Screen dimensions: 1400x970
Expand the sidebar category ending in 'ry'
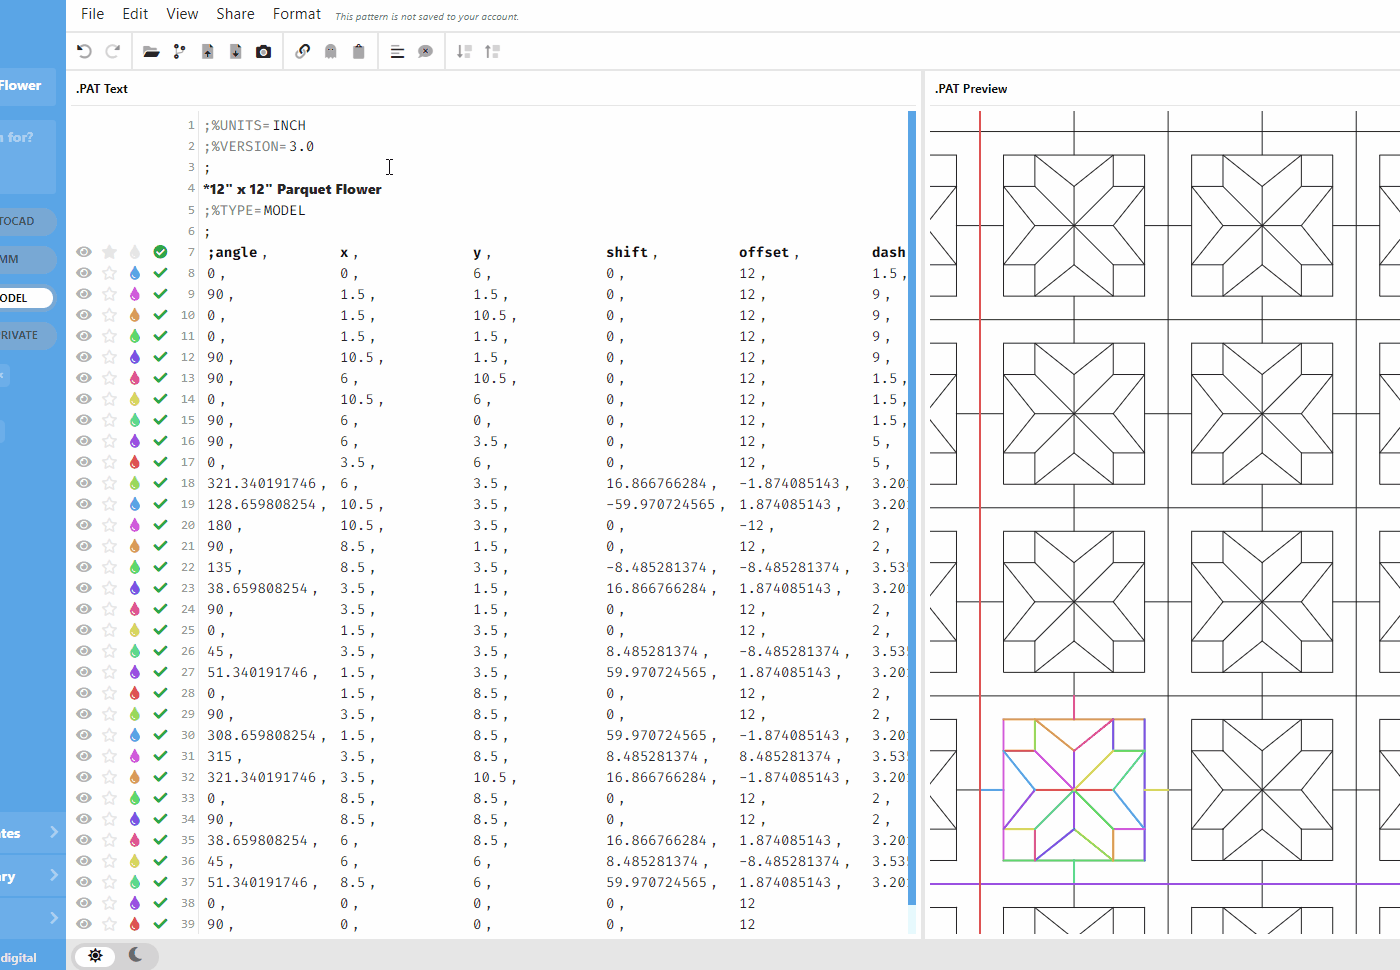pyautogui.click(x=55, y=875)
